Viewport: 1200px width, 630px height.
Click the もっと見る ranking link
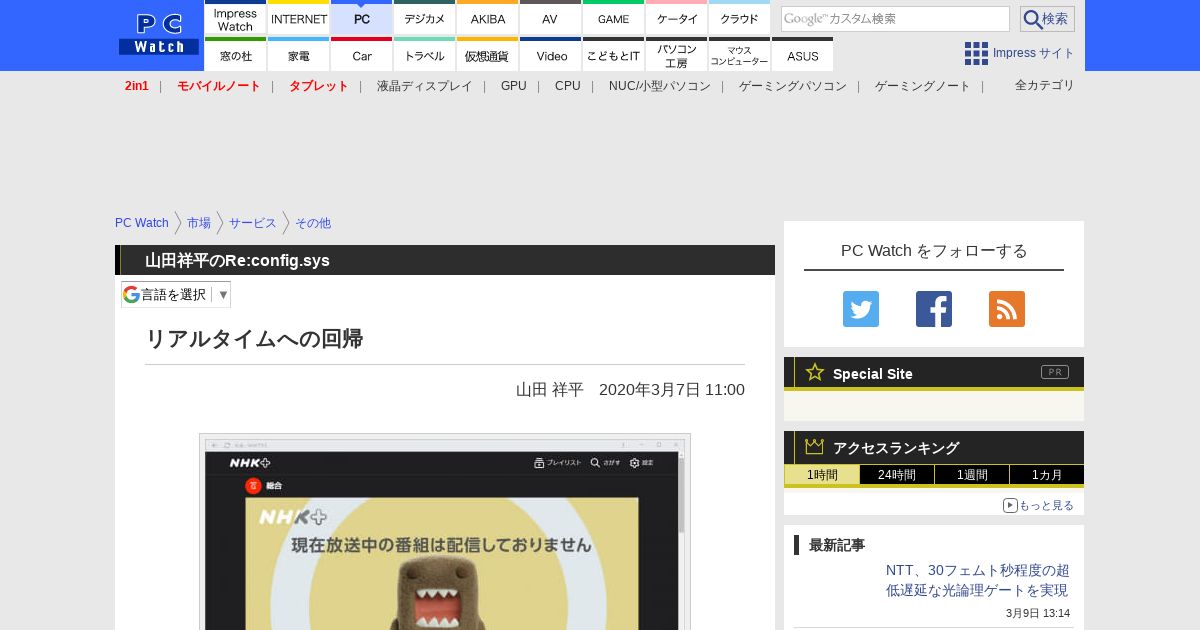(1038, 505)
